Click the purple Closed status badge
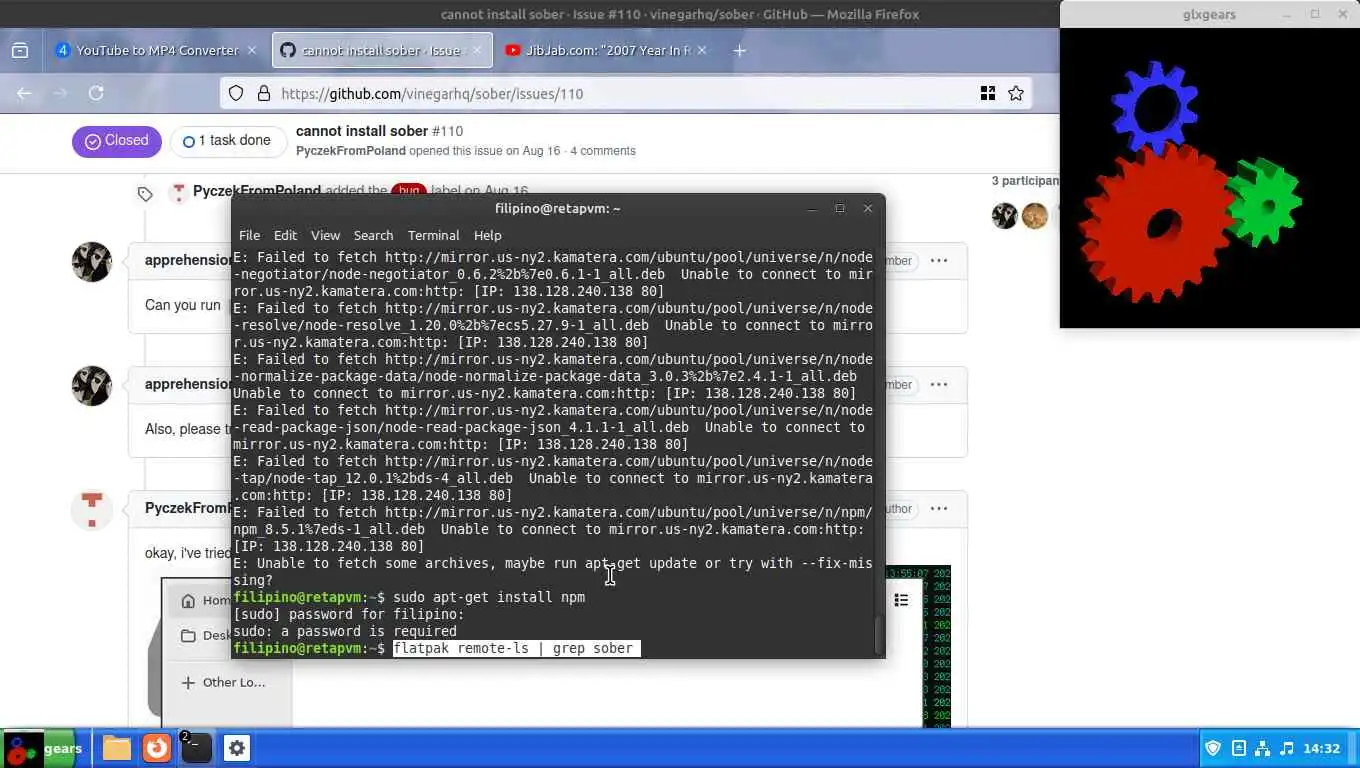 click(x=116, y=141)
